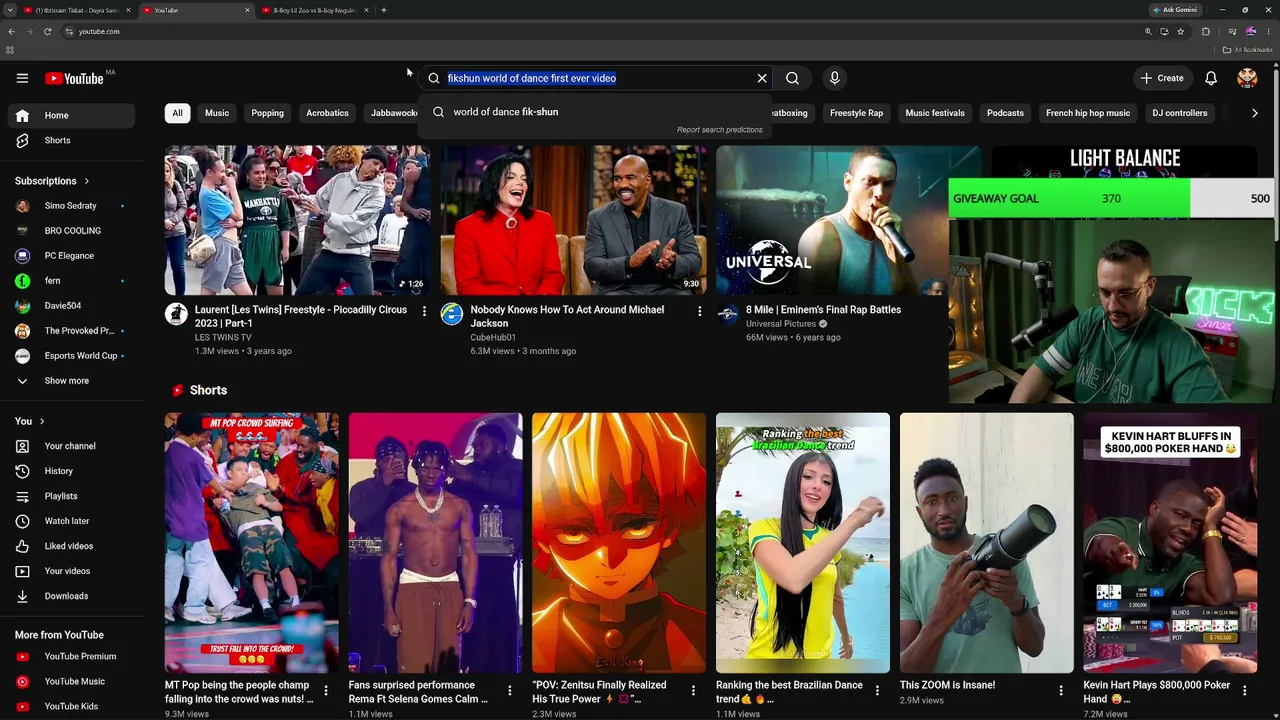
Task: Choose the "world of dance fik-shun" suggestion
Action: (595, 112)
